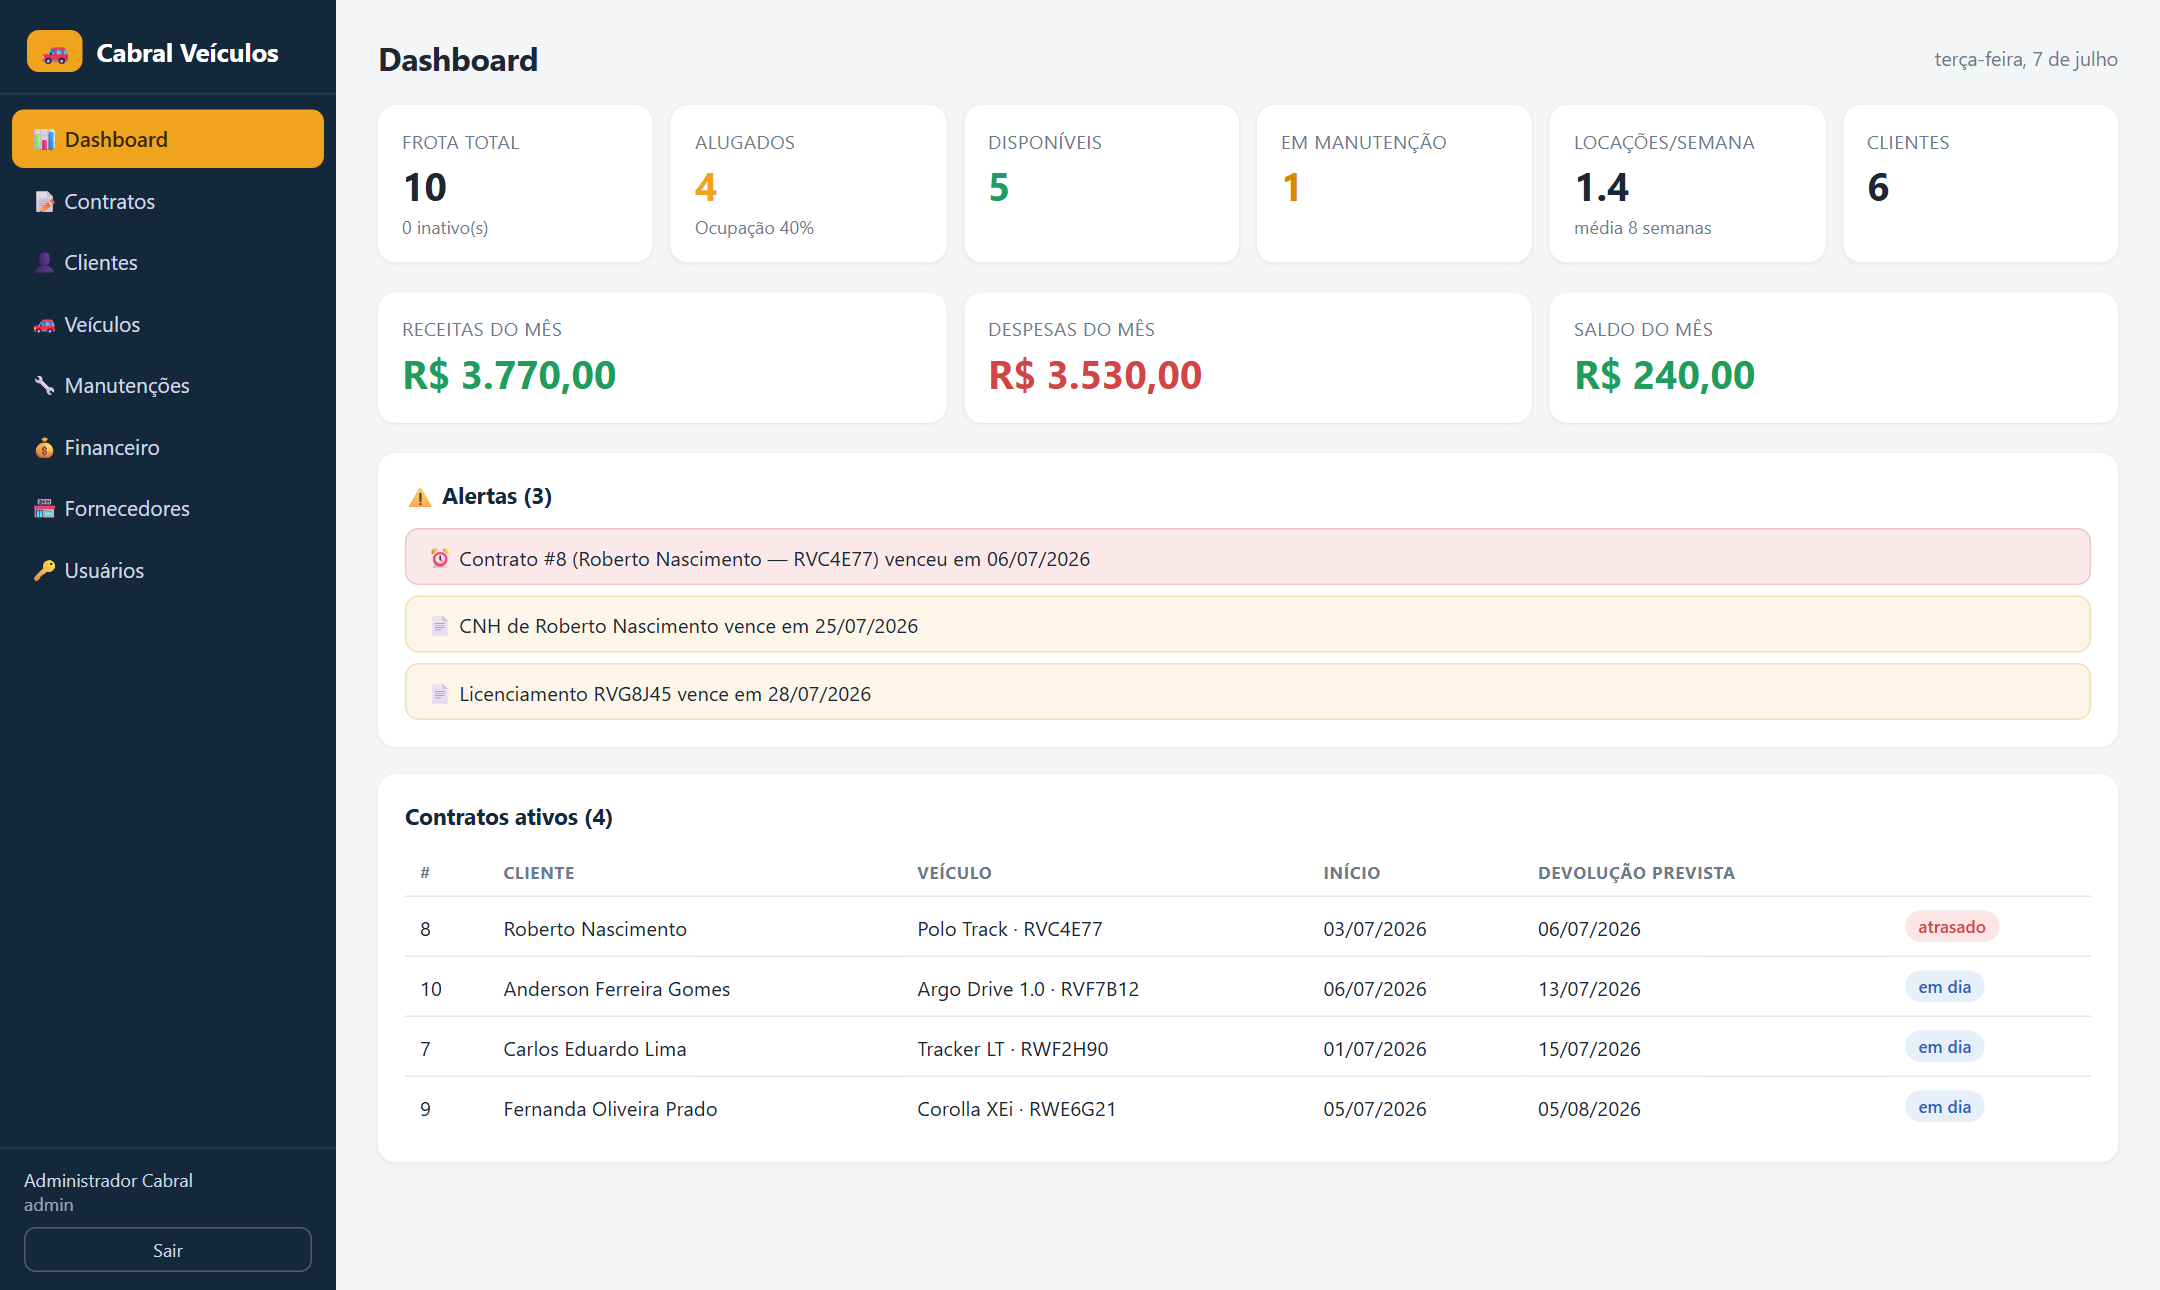2160x1290 pixels.
Task: Open the Manutenções page
Action: pyautogui.click(x=168, y=385)
